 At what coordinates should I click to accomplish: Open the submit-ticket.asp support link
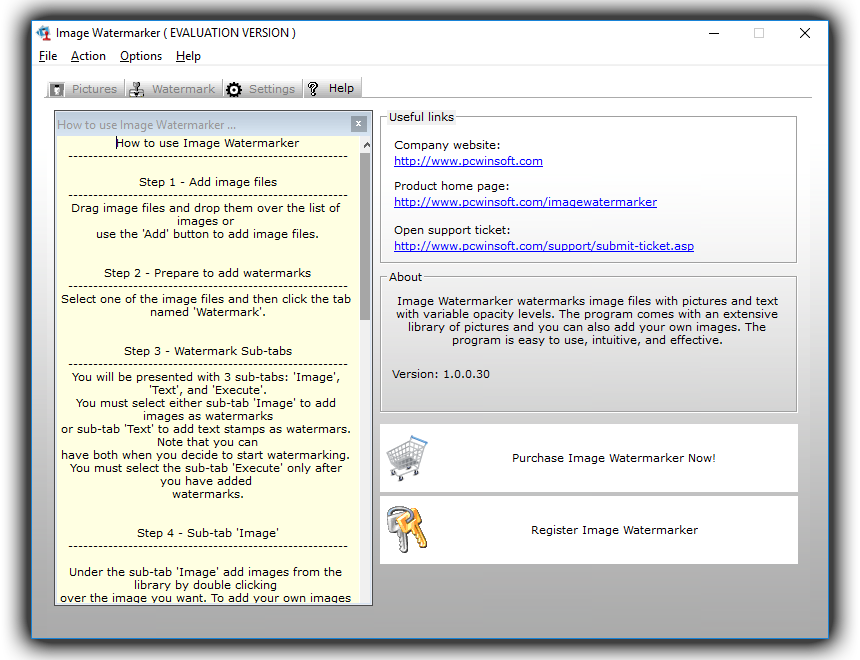544,246
